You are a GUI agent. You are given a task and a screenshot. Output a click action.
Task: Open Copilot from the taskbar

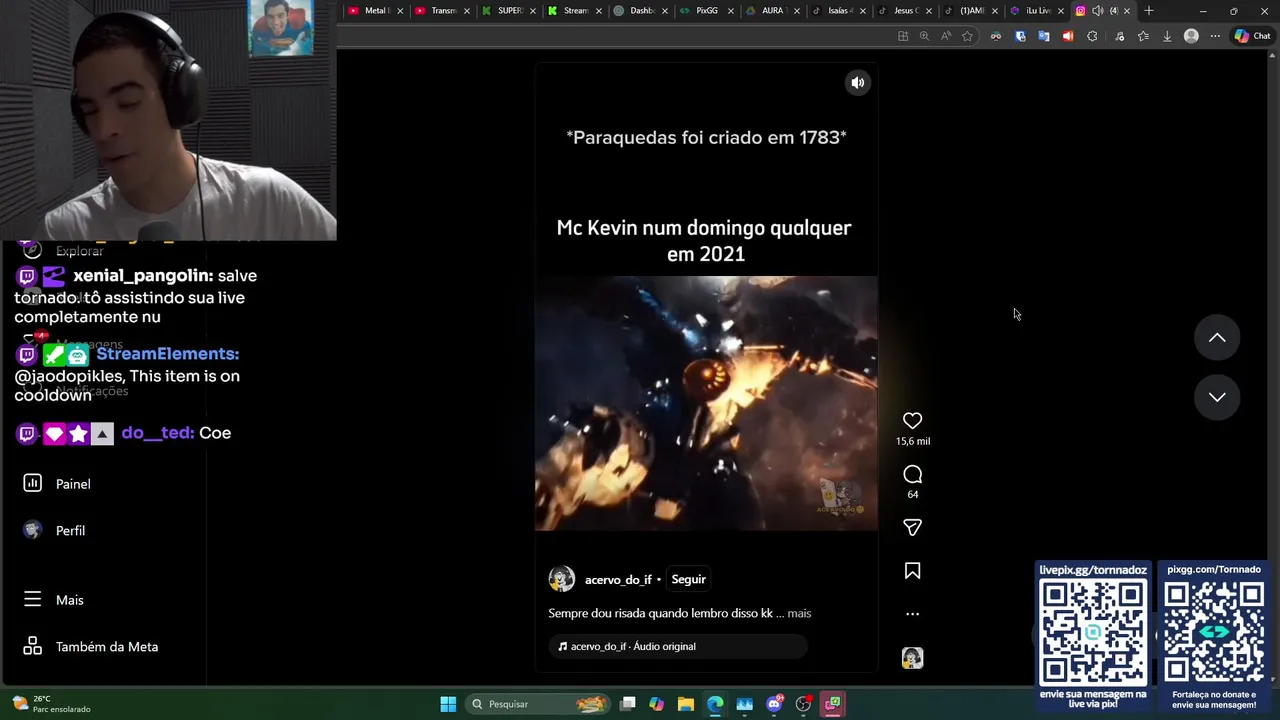(656, 704)
